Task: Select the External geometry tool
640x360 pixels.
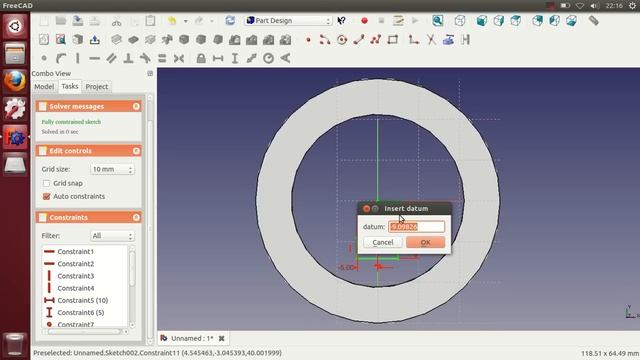Action: tap(449, 40)
